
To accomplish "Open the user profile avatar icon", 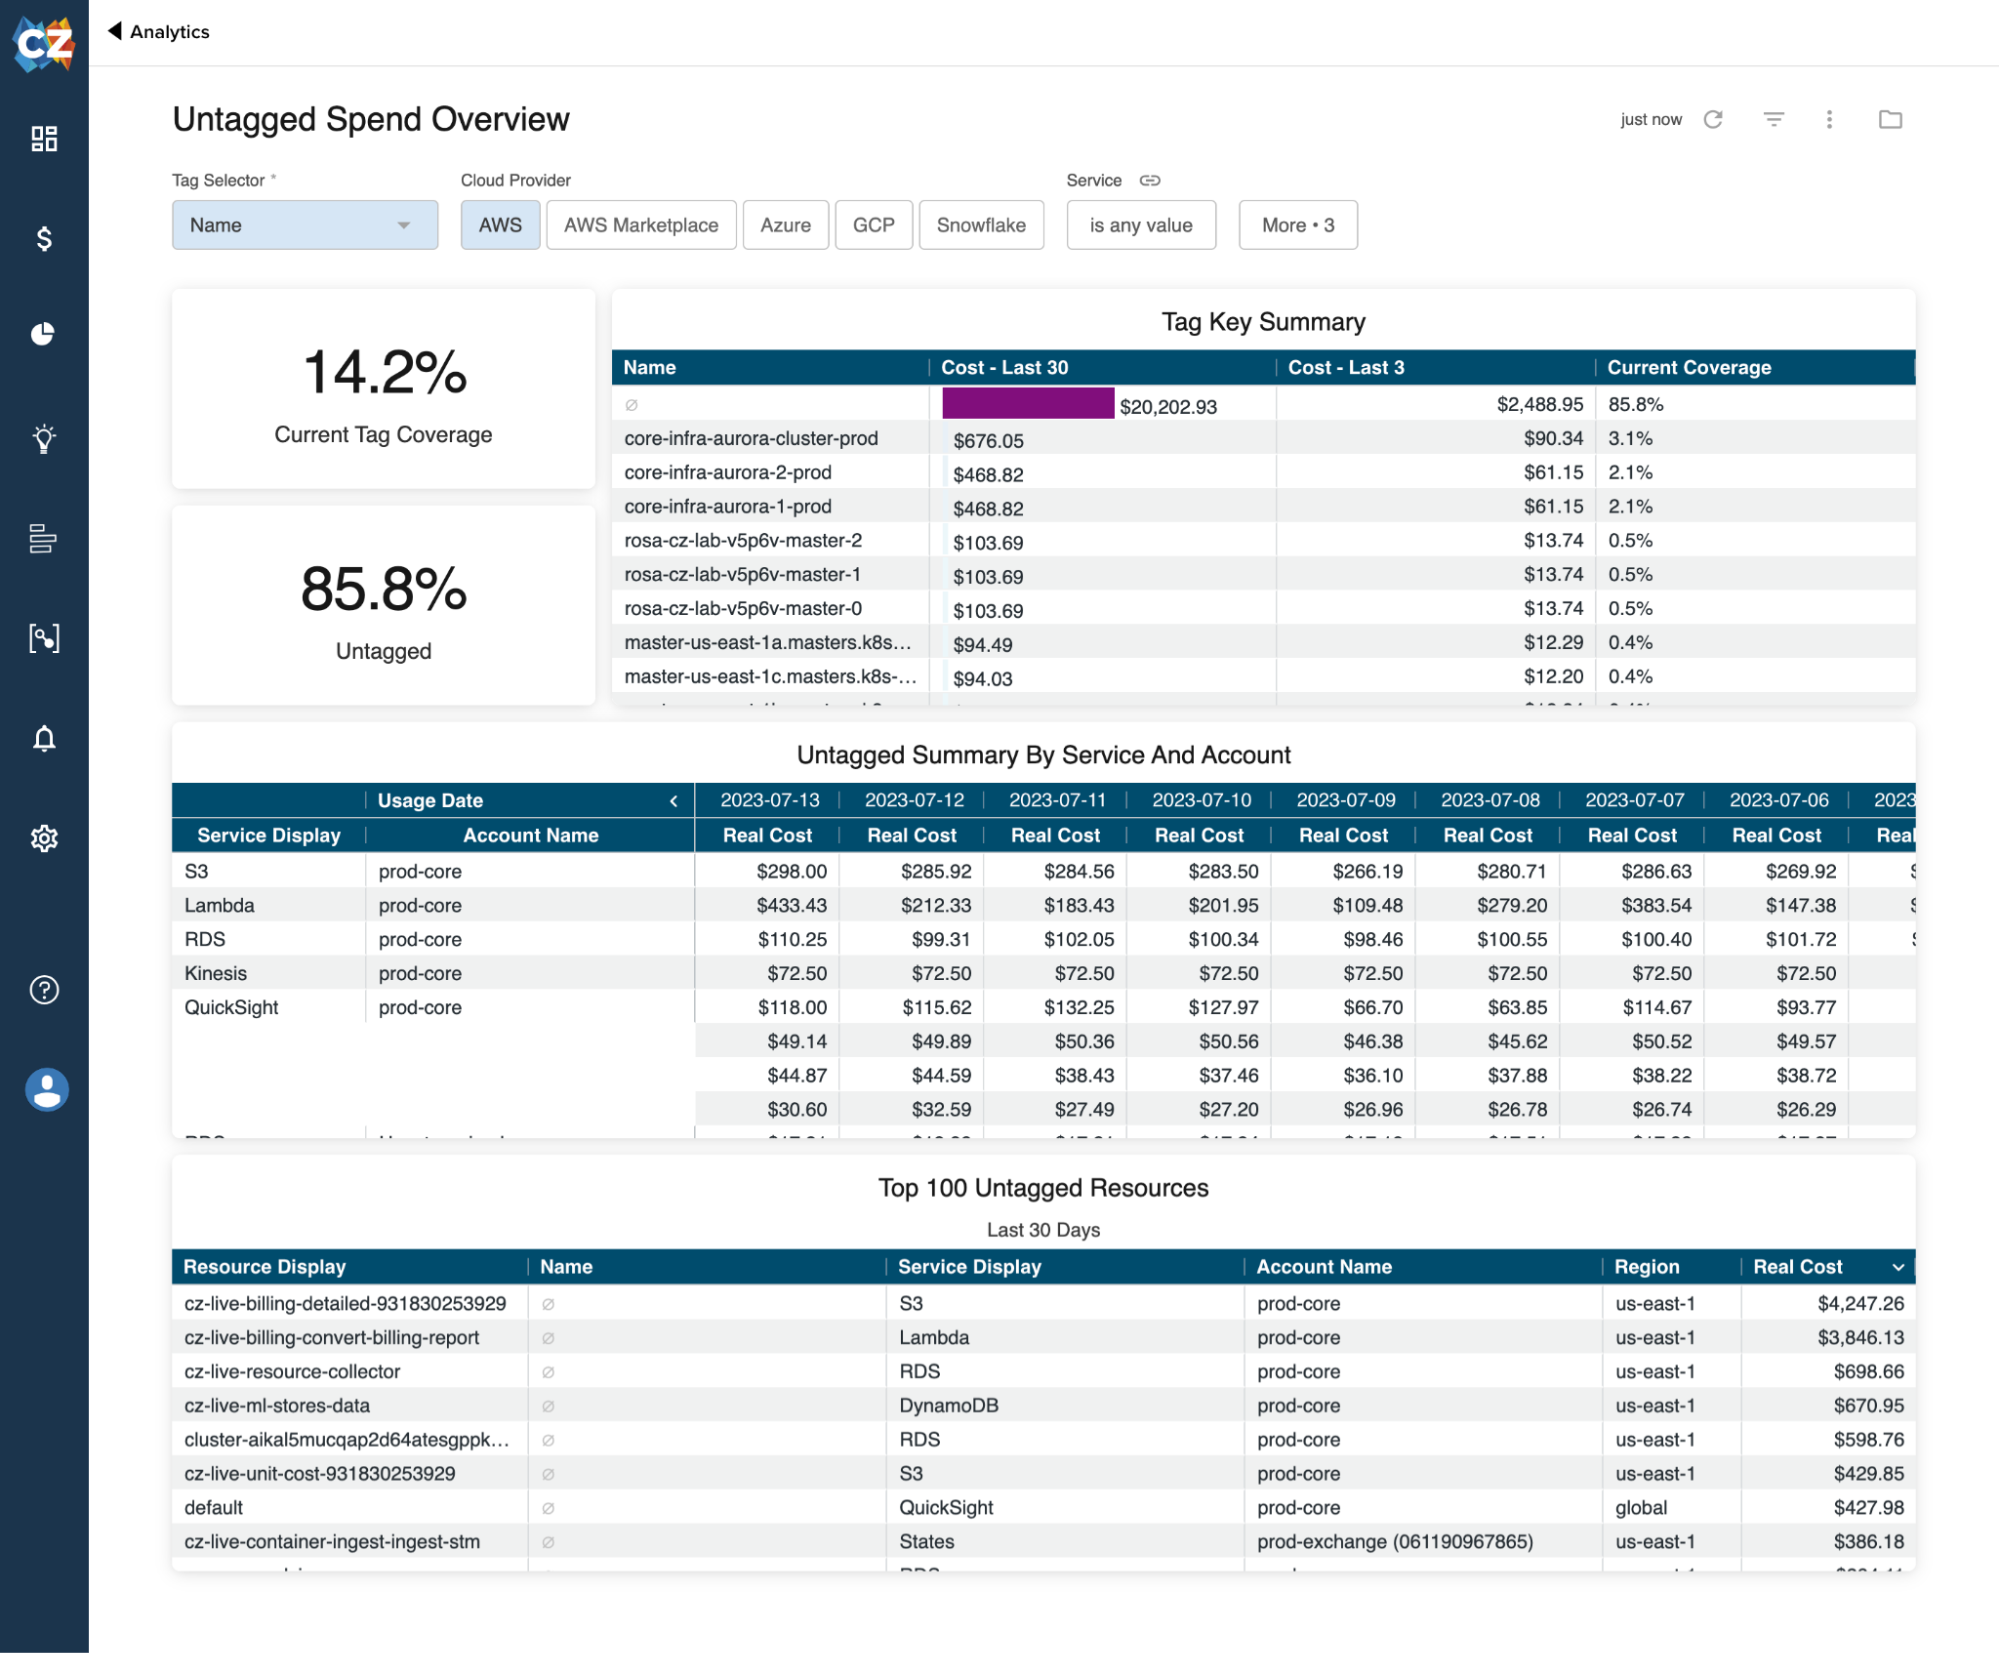I will point(46,1089).
